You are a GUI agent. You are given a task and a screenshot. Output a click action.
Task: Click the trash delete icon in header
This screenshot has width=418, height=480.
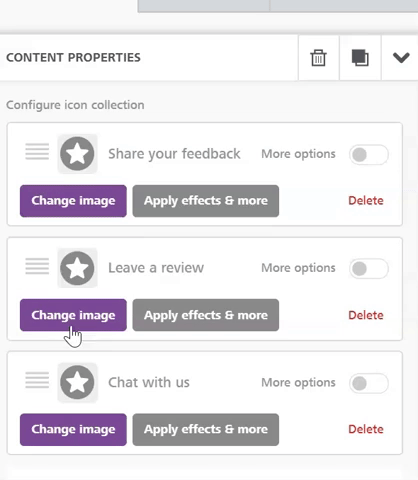pyautogui.click(x=318, y=58)
